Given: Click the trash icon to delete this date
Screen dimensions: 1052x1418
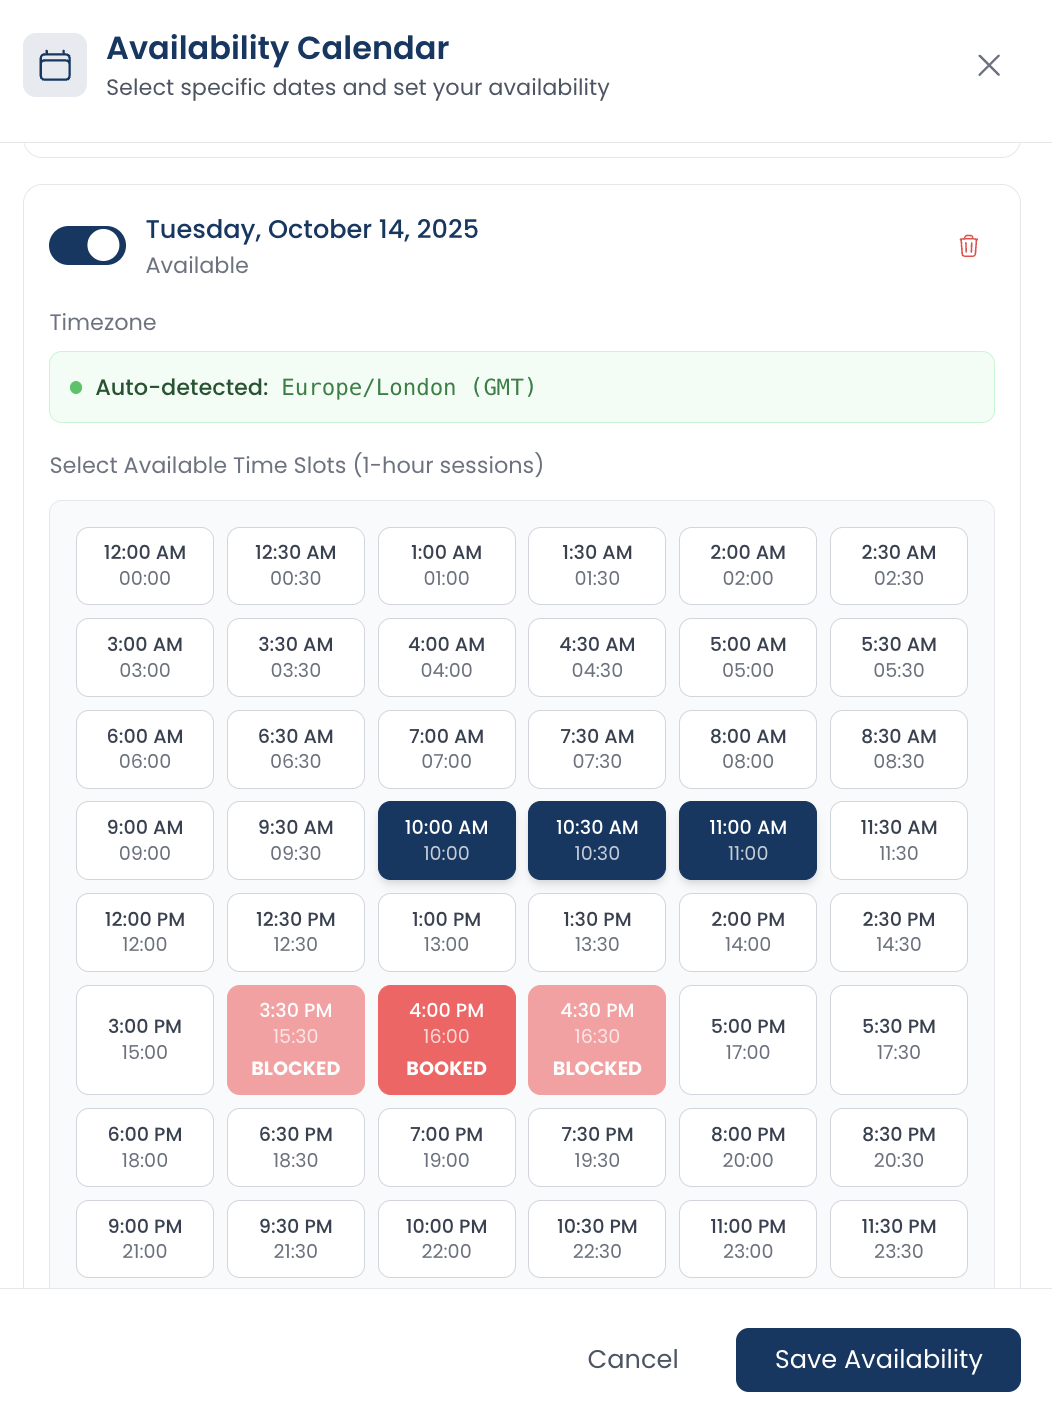Looking at the screenshot, I should [968, 245].
